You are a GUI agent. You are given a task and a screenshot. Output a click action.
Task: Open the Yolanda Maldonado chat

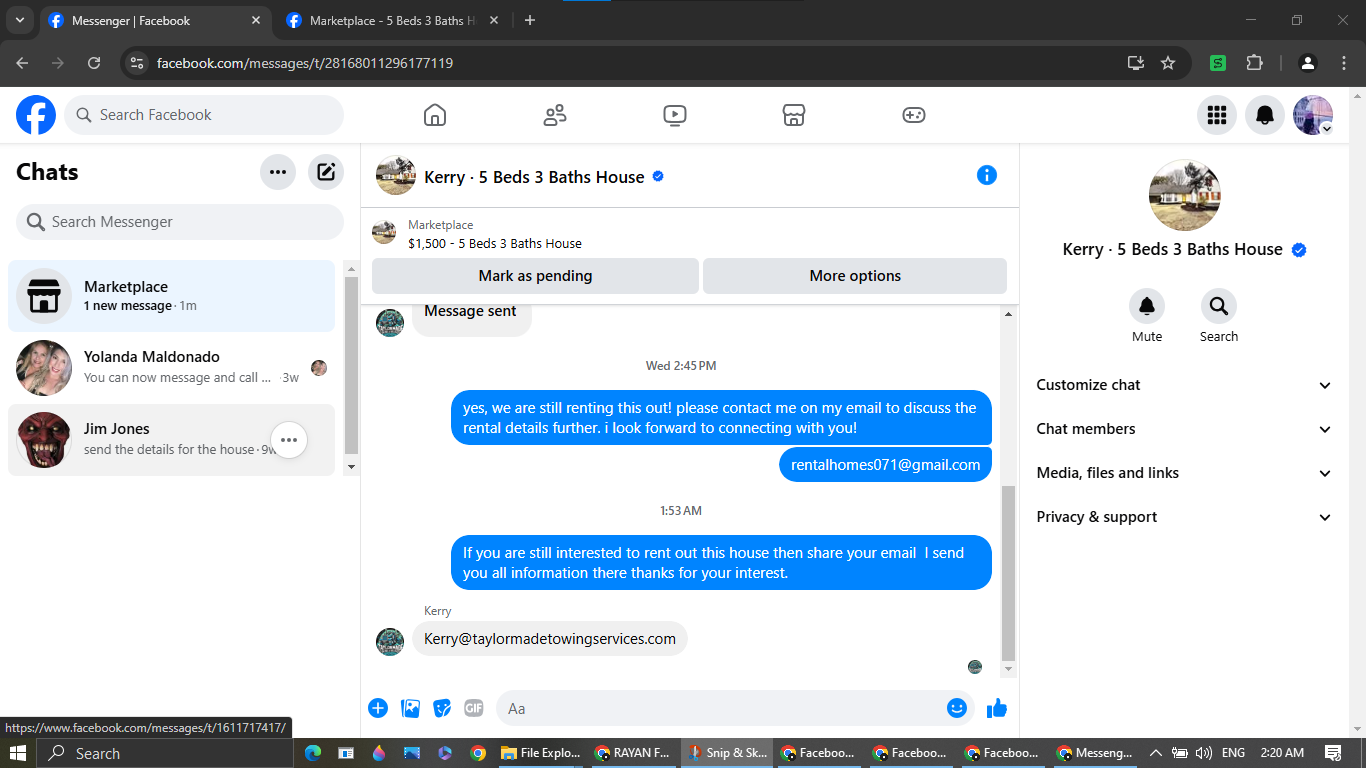click(172, 368)
